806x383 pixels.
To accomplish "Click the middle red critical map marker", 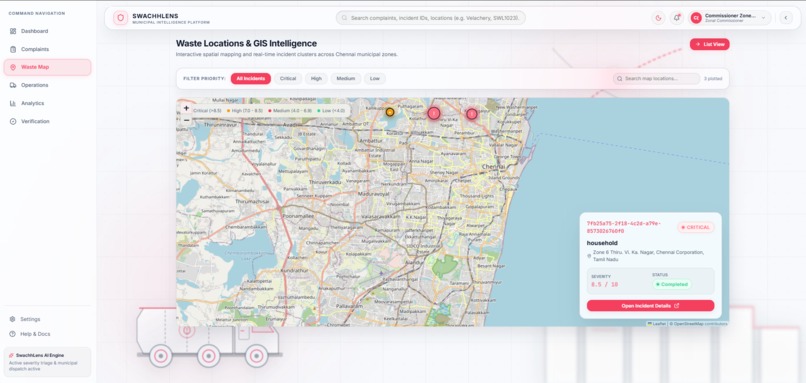I will pyautogui.click(x=434, y=113).
